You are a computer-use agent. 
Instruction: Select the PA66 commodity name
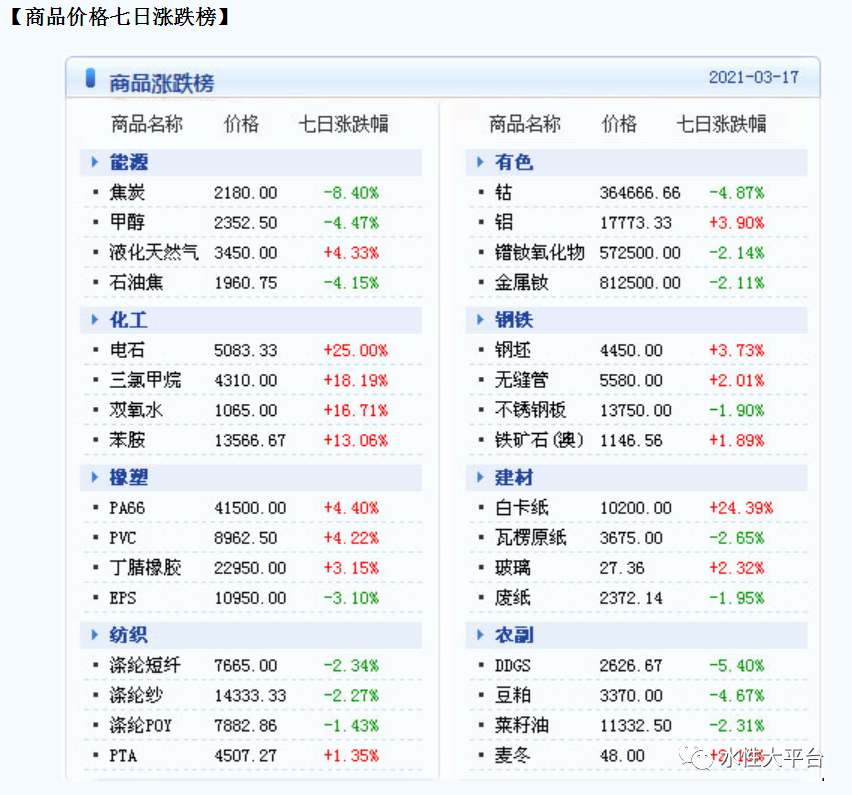127,508
